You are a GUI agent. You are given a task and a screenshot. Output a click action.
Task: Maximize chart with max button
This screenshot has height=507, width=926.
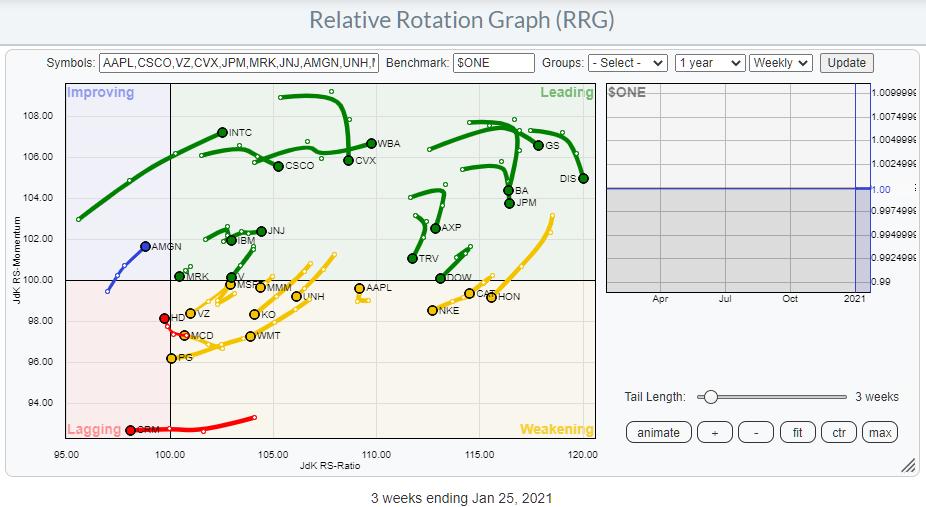tap(880, 432)
